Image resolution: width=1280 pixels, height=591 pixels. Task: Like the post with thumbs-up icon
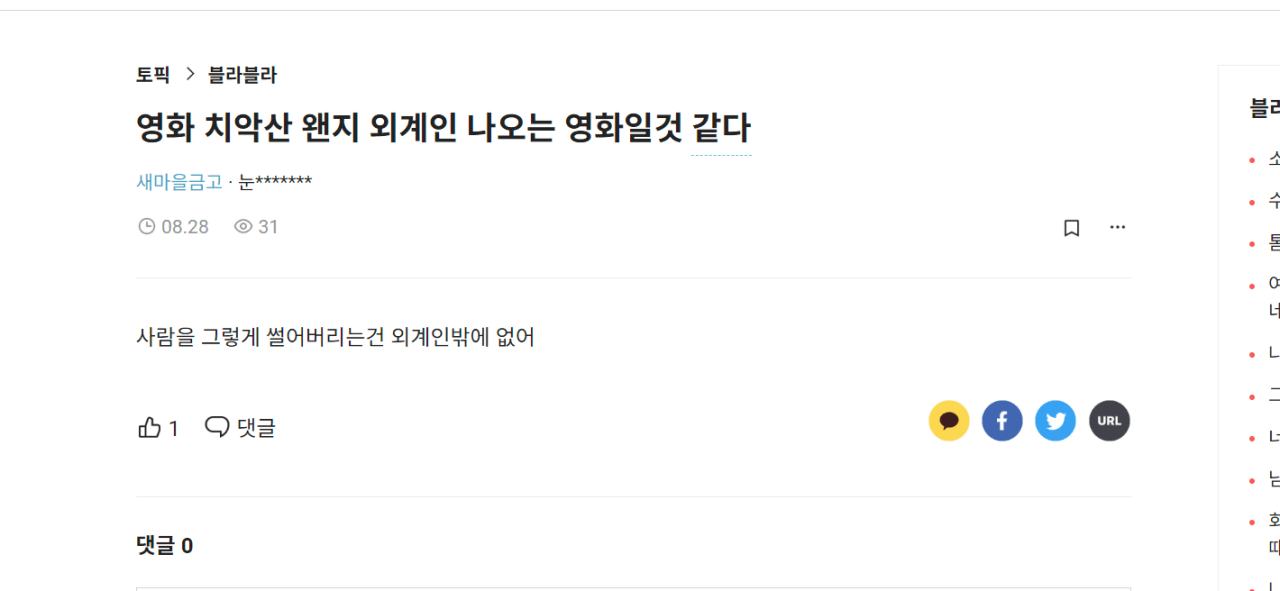pos(149,428)
